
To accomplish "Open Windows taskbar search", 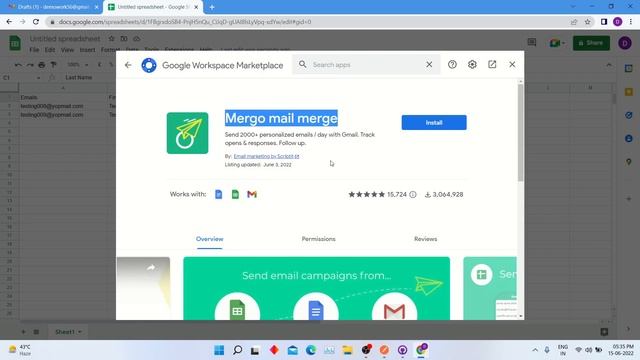I will [237, 350].
